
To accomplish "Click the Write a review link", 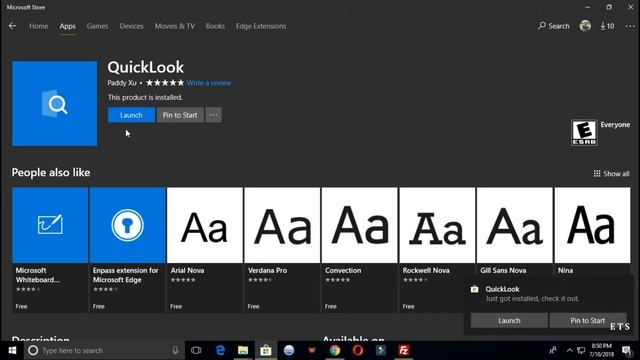I will coord(209,83).
